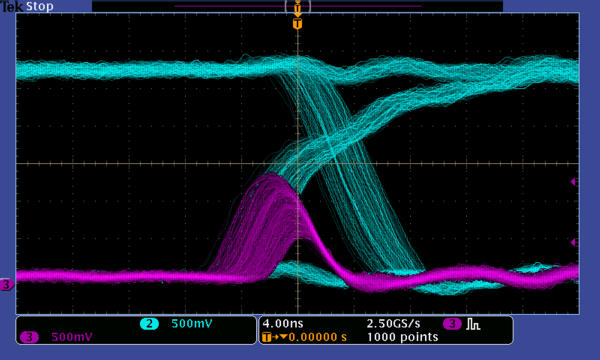Click the trigger bracket marker in record bar
The width and height of the screenshot is (600, 360).
[297, 7]
